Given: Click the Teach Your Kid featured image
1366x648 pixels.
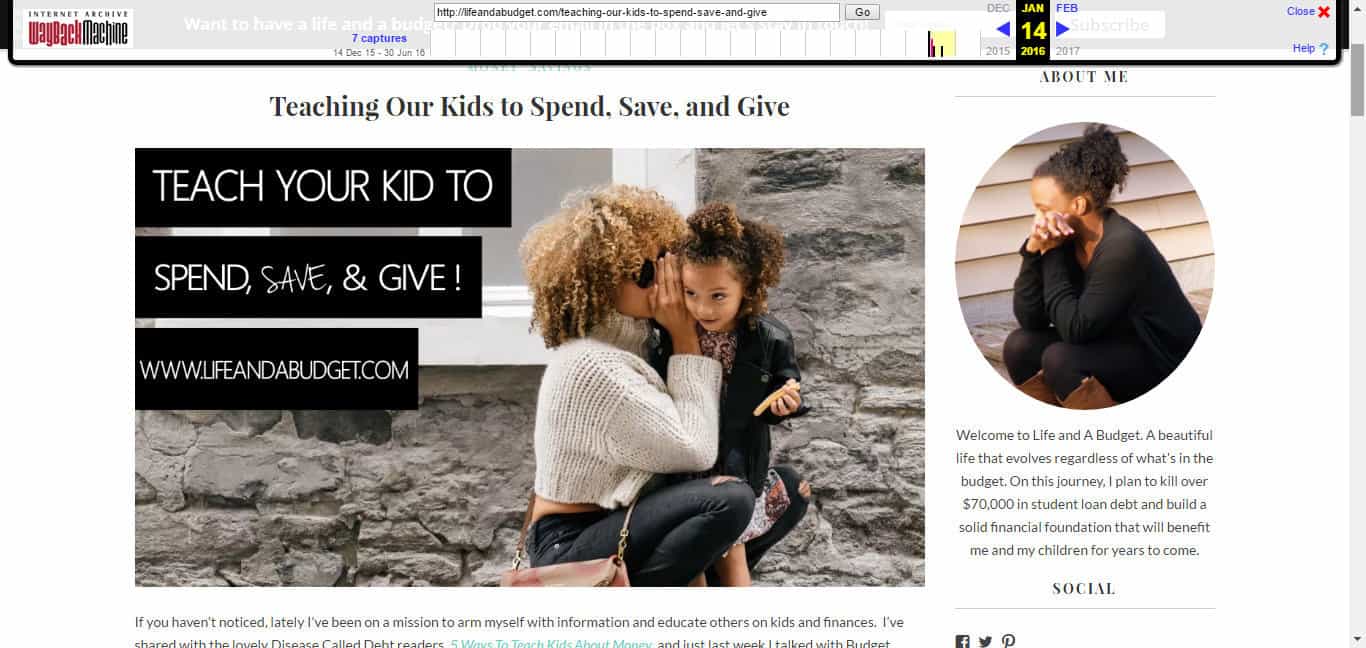Looking at the screenshot, I should point(530,368).
